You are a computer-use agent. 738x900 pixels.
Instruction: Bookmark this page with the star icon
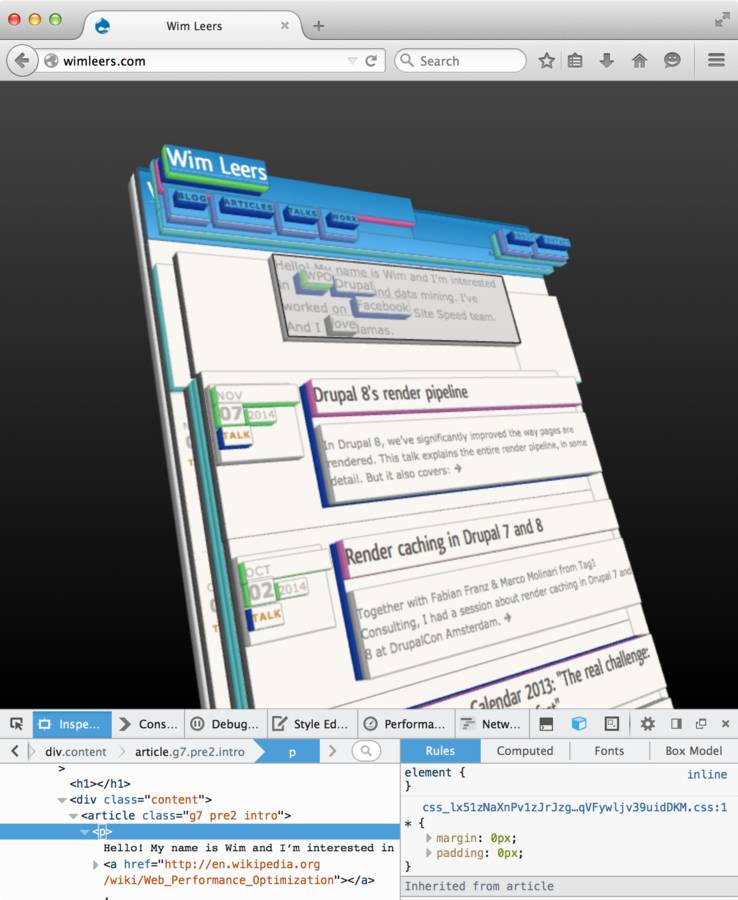pyautogui.click(x=546, y=60)
